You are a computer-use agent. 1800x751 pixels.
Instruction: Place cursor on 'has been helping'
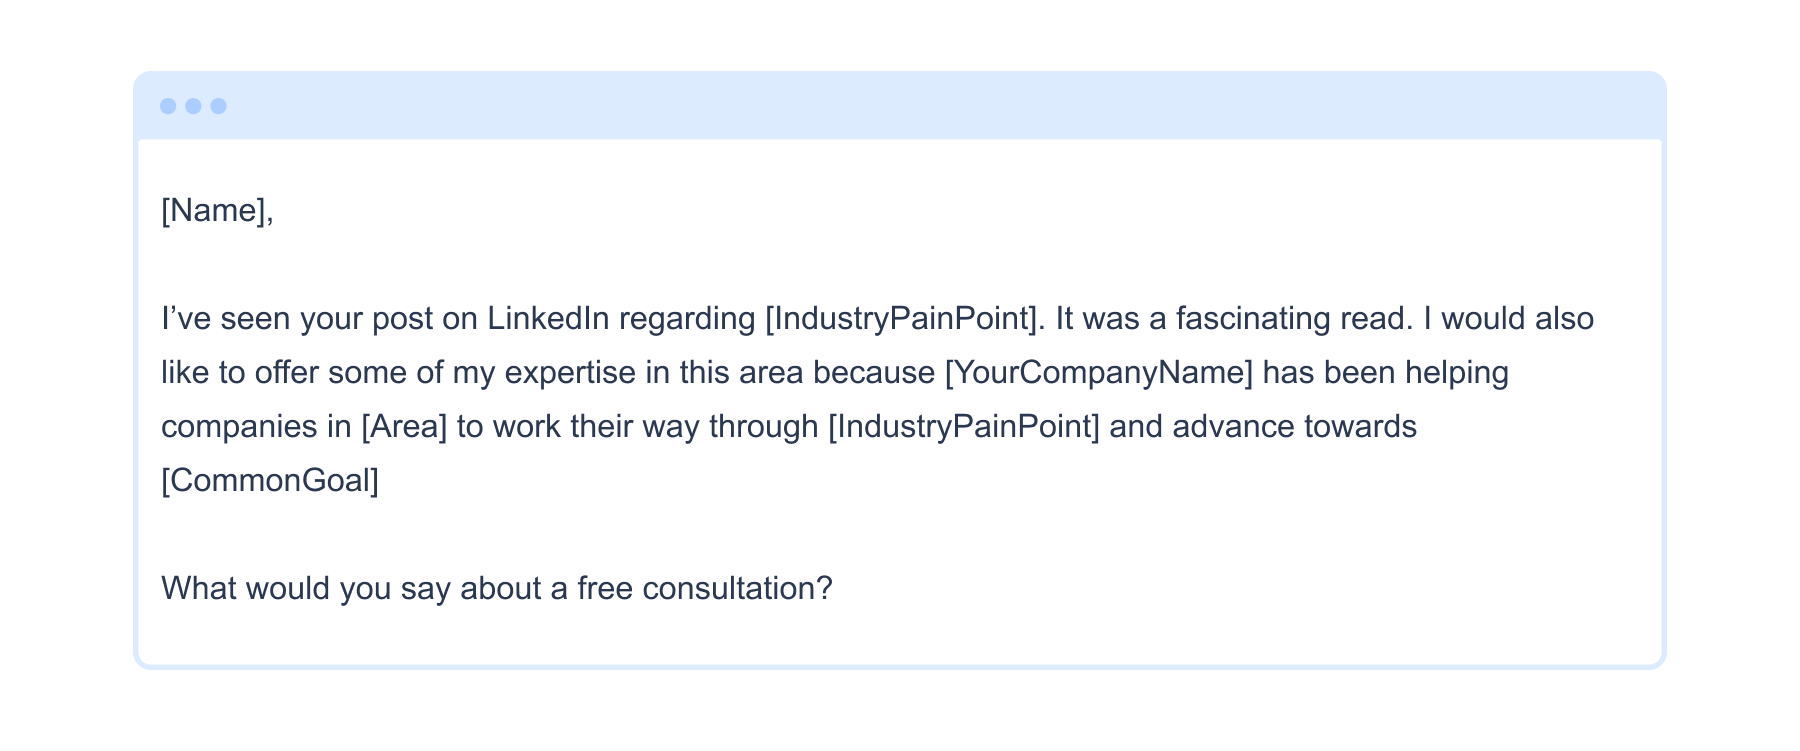[1385, 373]
